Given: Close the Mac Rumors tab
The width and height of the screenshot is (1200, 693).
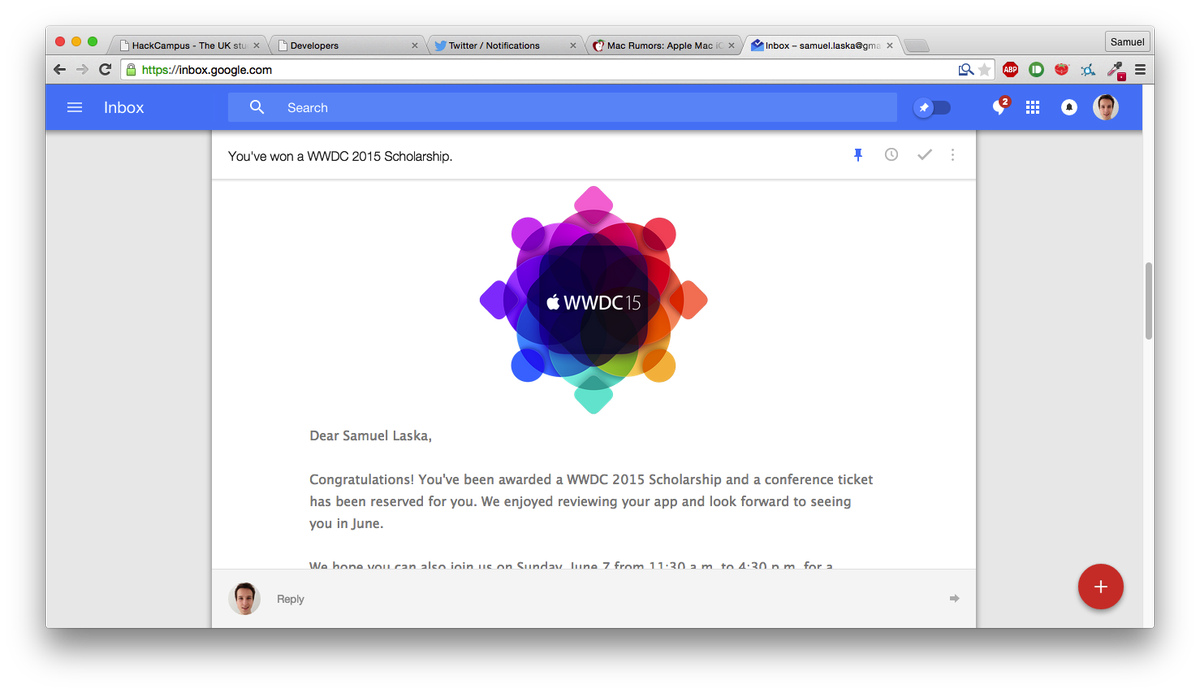Looking at the screenshot, I should click(732, 45).
